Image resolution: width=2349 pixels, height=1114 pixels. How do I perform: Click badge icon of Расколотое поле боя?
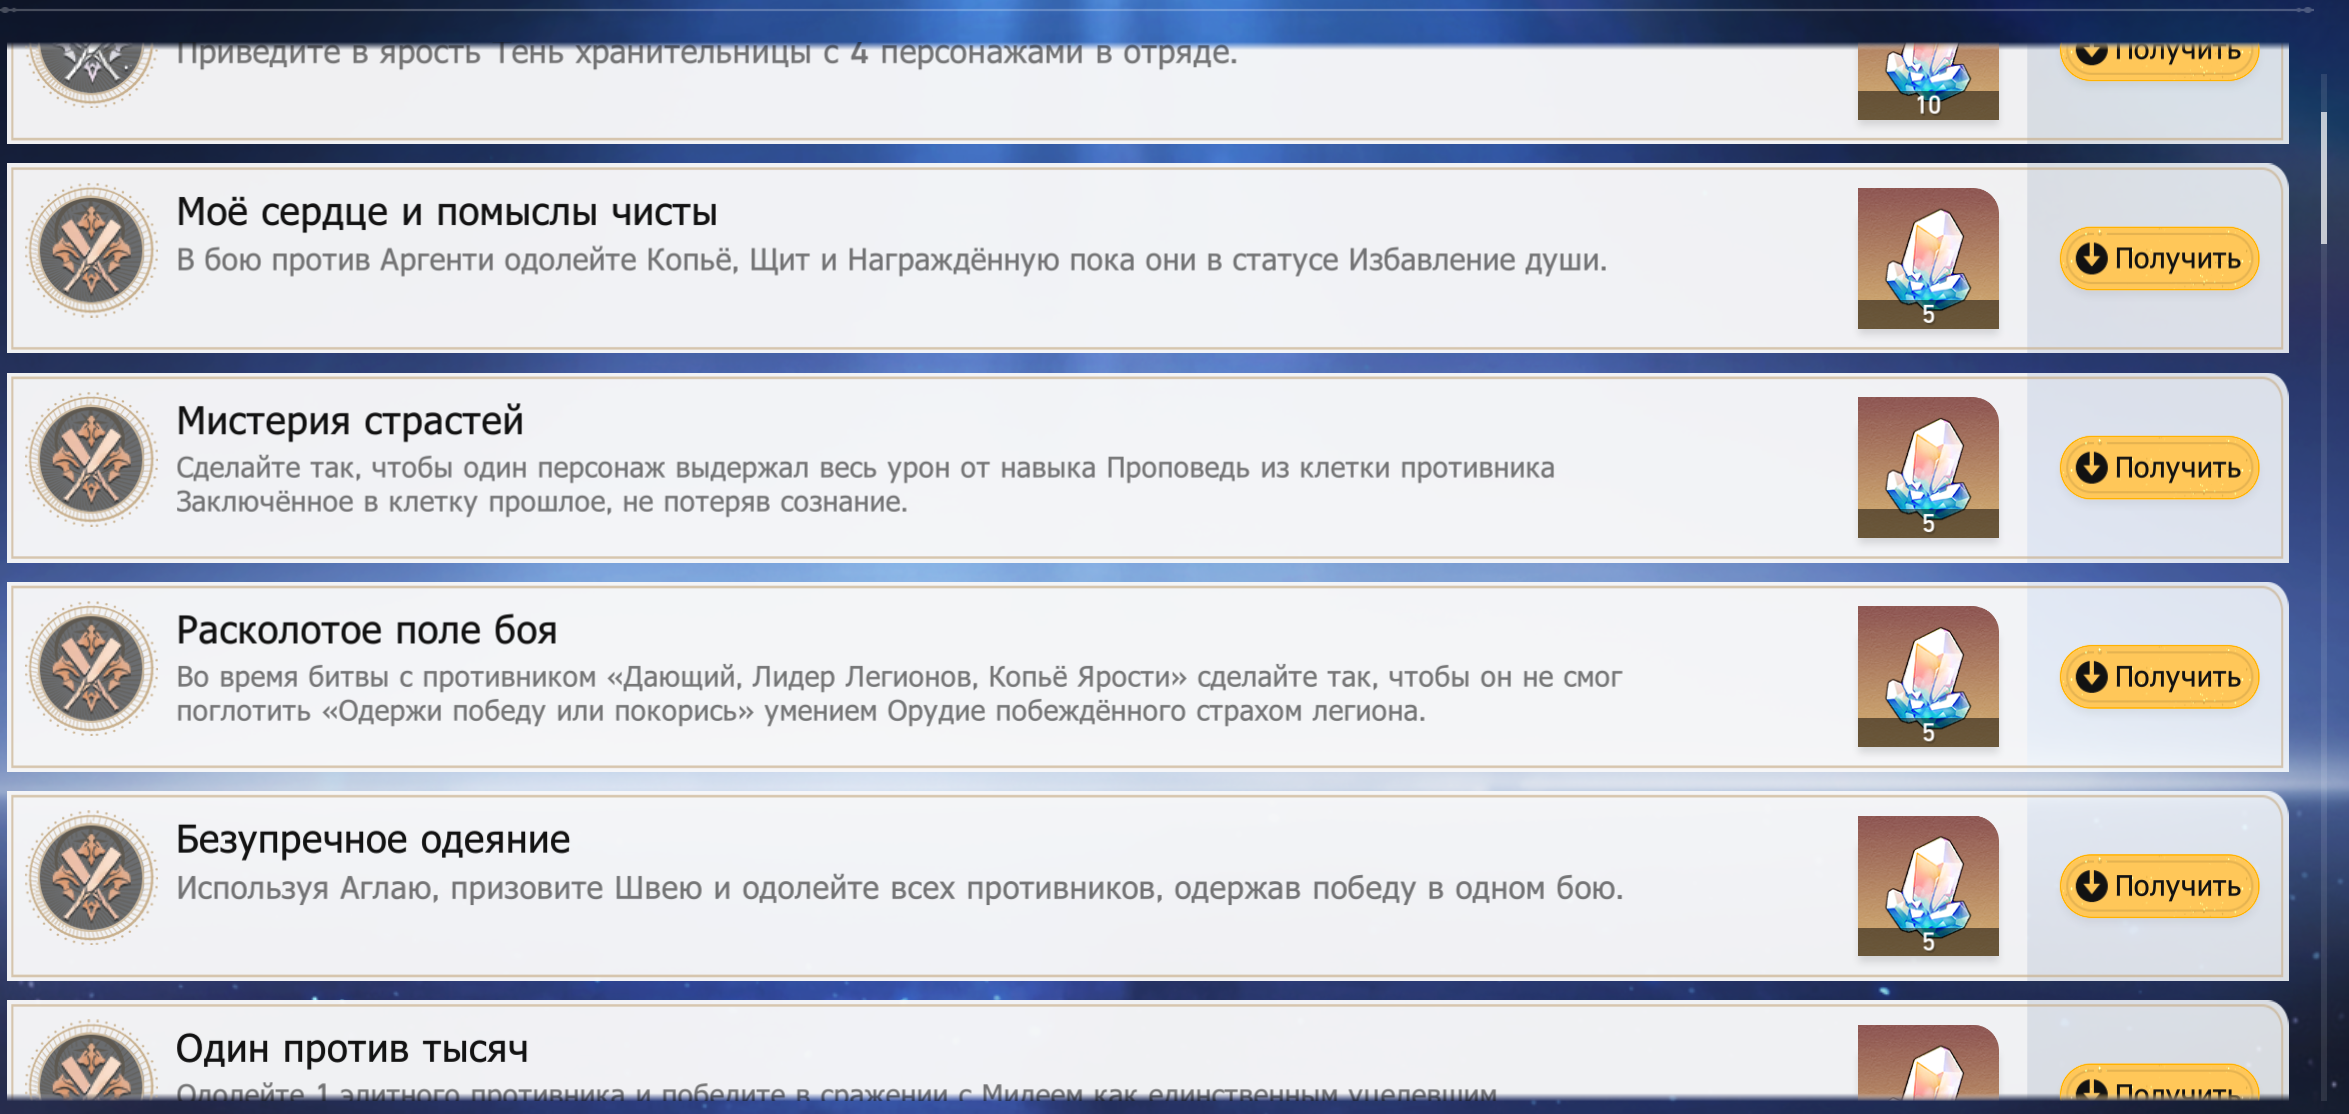point(91,669)
